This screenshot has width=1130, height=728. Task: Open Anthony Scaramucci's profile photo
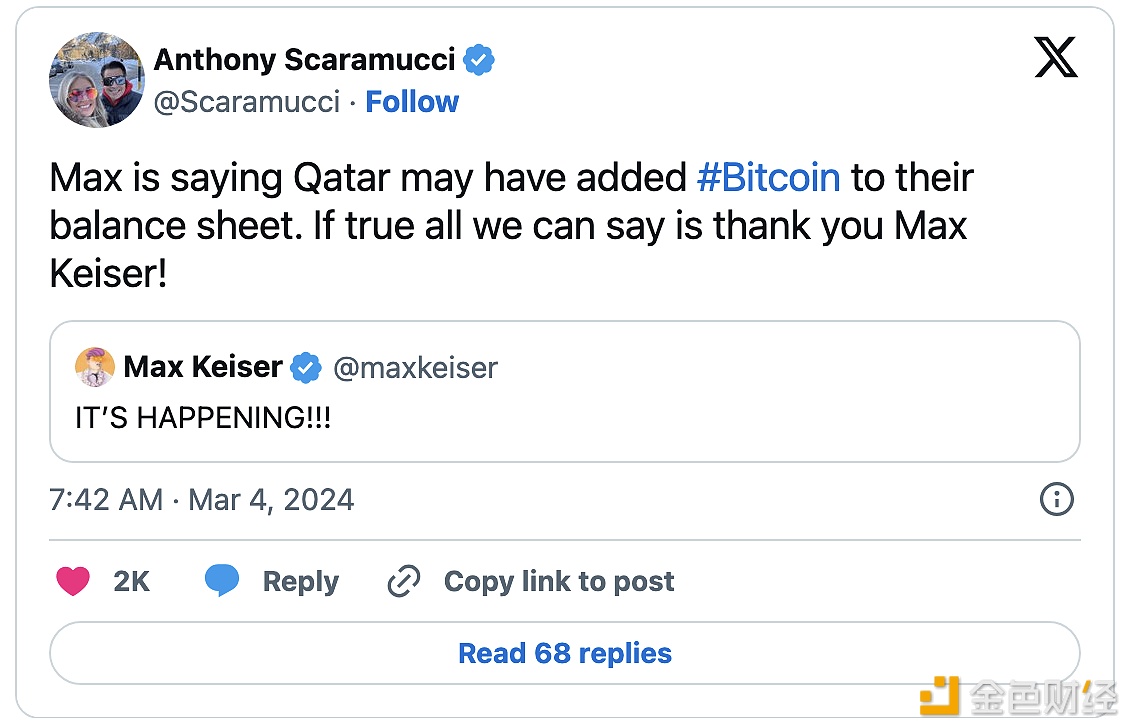(96, 80)
